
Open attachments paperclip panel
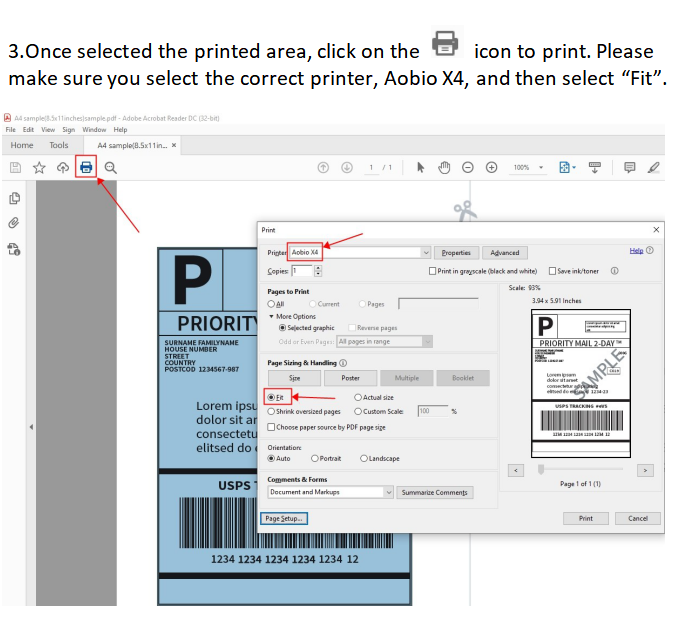[x=14, y=223]
